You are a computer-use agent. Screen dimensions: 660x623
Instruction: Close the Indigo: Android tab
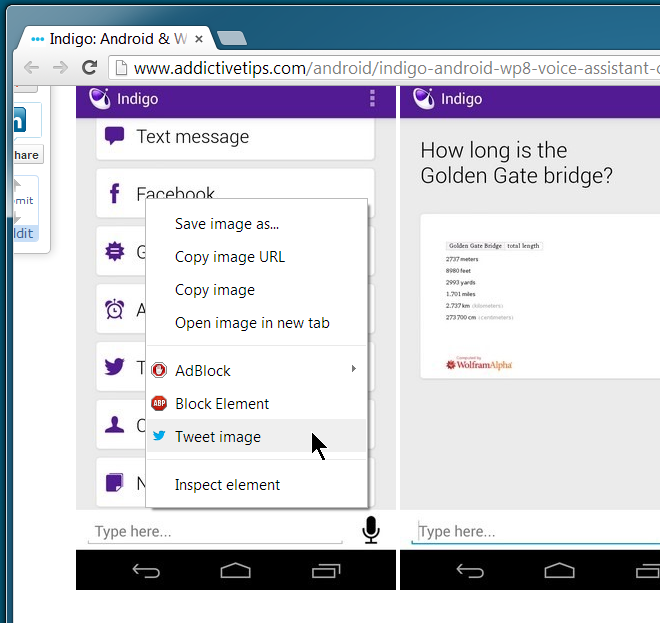199,39
